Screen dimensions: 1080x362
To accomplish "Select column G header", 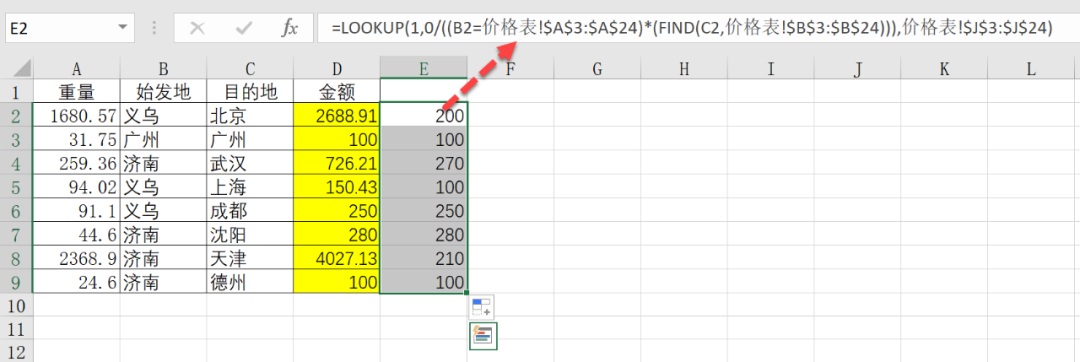I will (x=597, y=68).
